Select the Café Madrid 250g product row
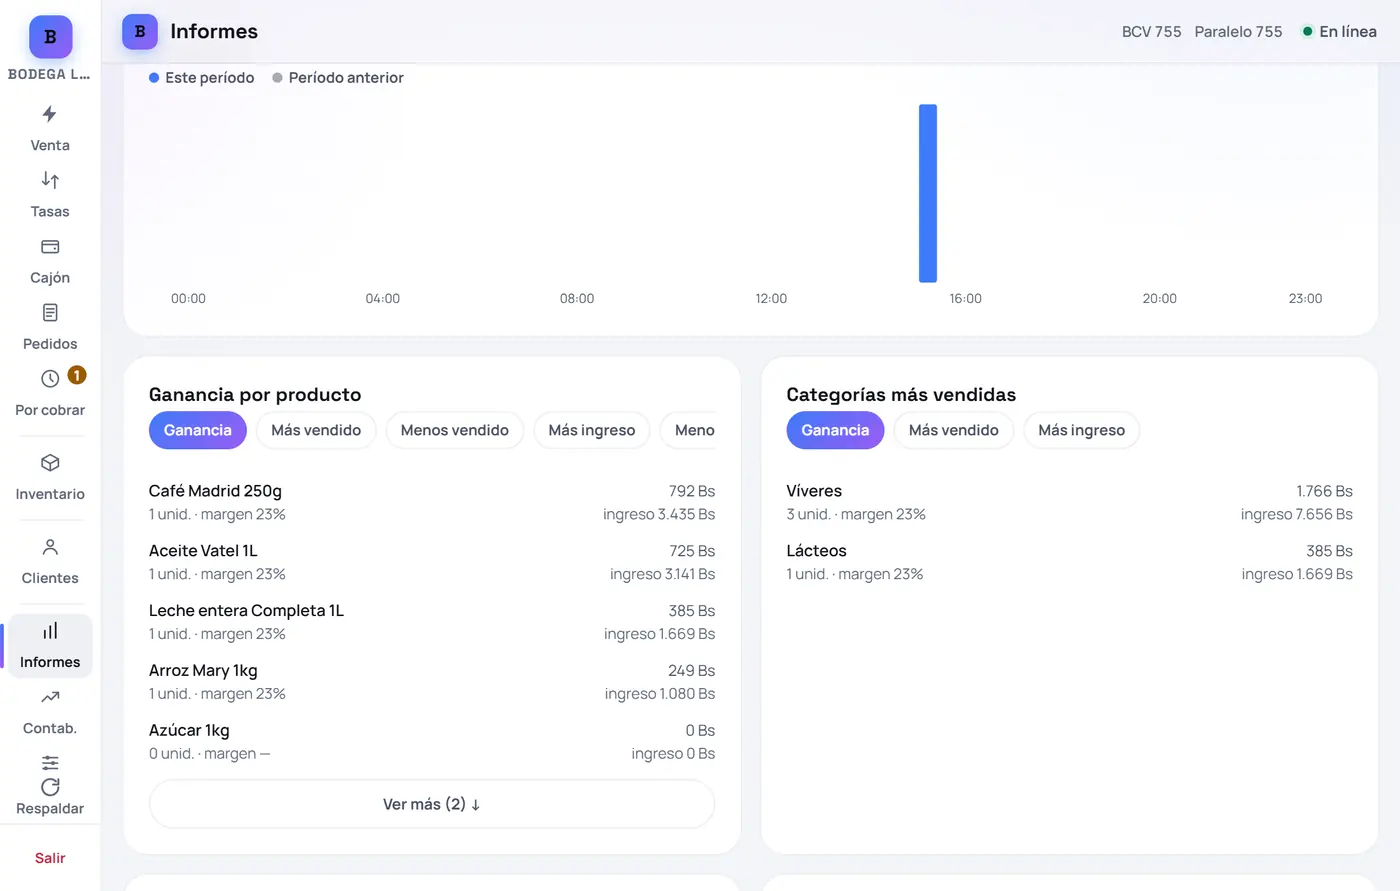1400x891 pixels. [432, 502]
